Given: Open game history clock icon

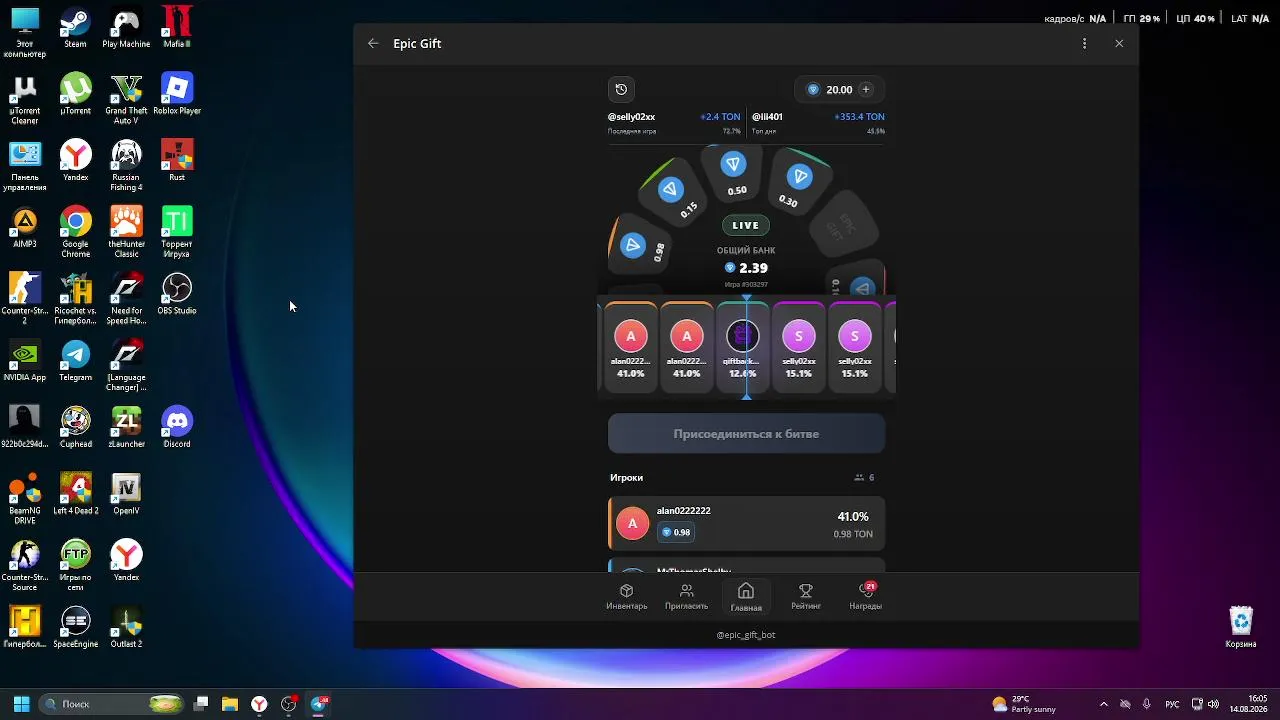Looking at the screenshot, I should point(621,89).
